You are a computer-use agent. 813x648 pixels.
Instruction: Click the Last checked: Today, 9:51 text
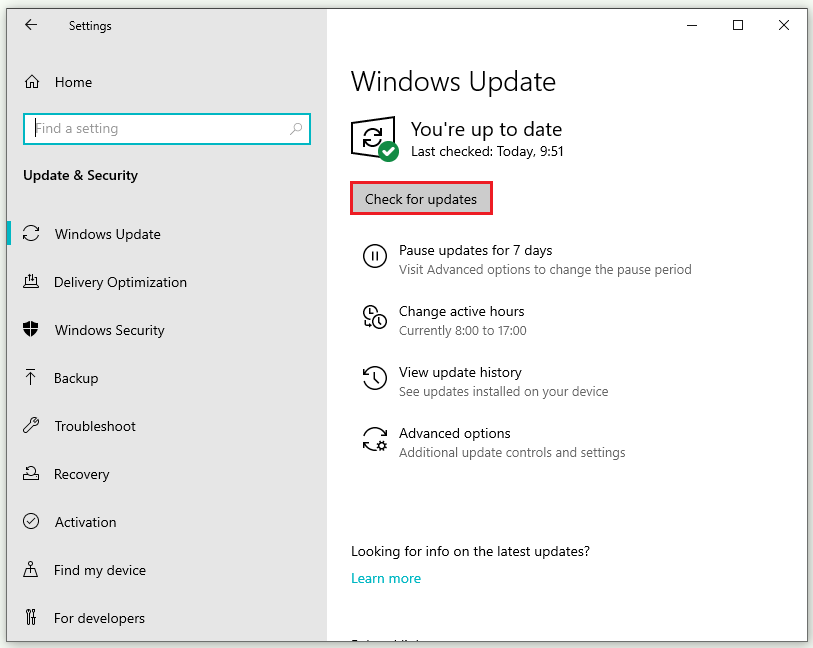coord(487,151)
